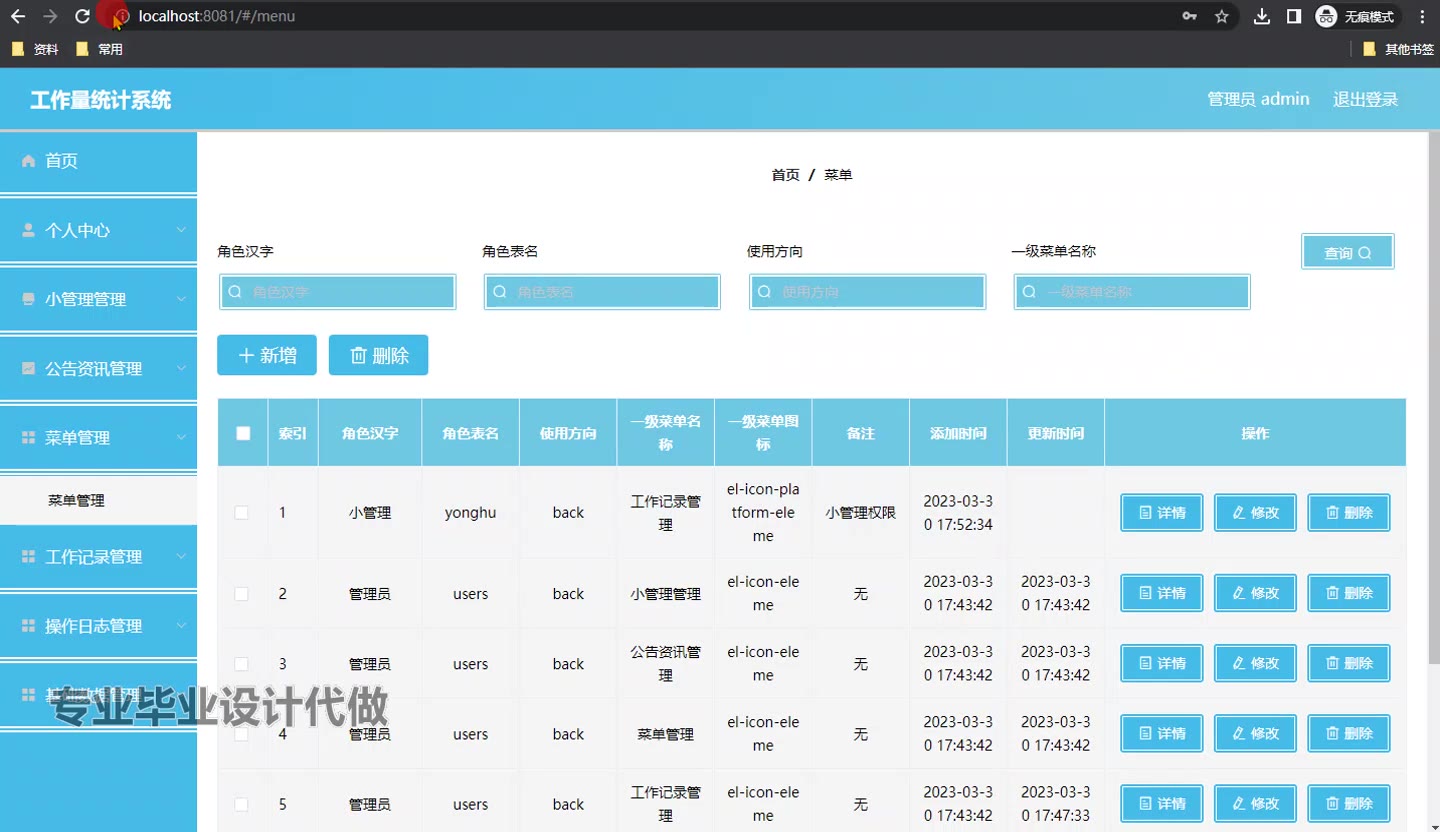
Task: Go to 首页 via the breadcrumb
Action: [785, 175]
